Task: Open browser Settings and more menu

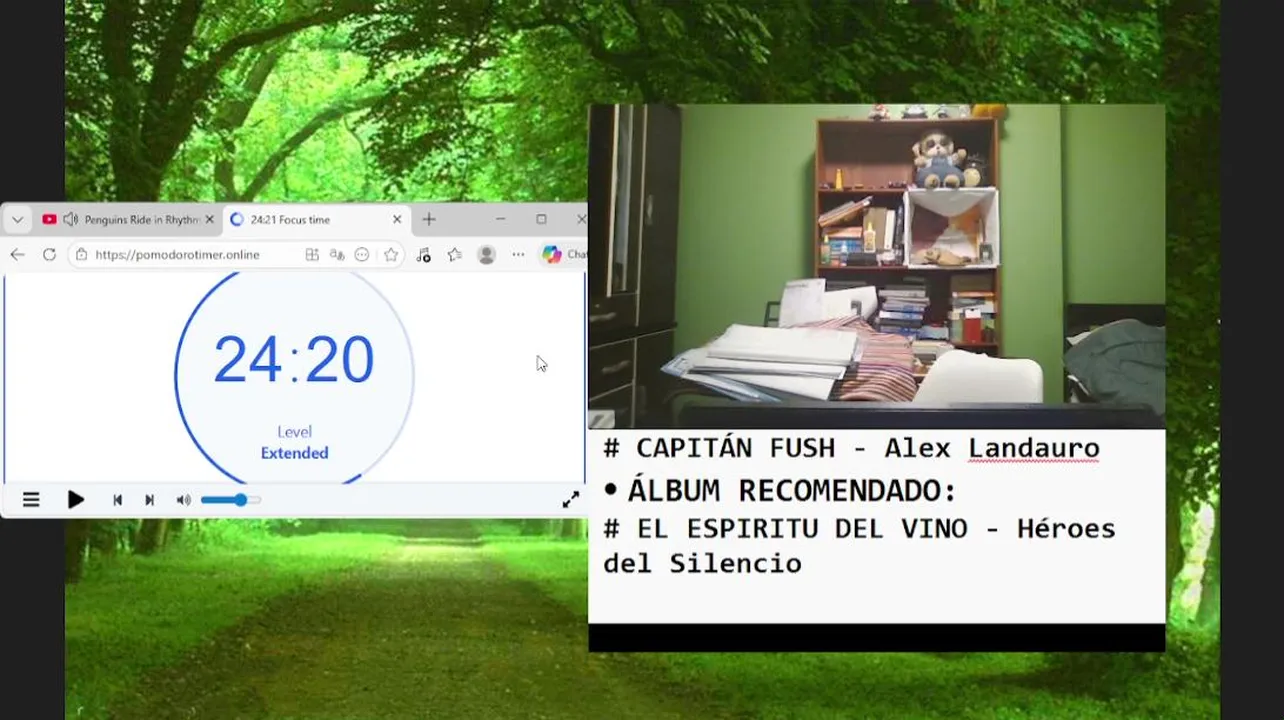Action: point(518,255)
